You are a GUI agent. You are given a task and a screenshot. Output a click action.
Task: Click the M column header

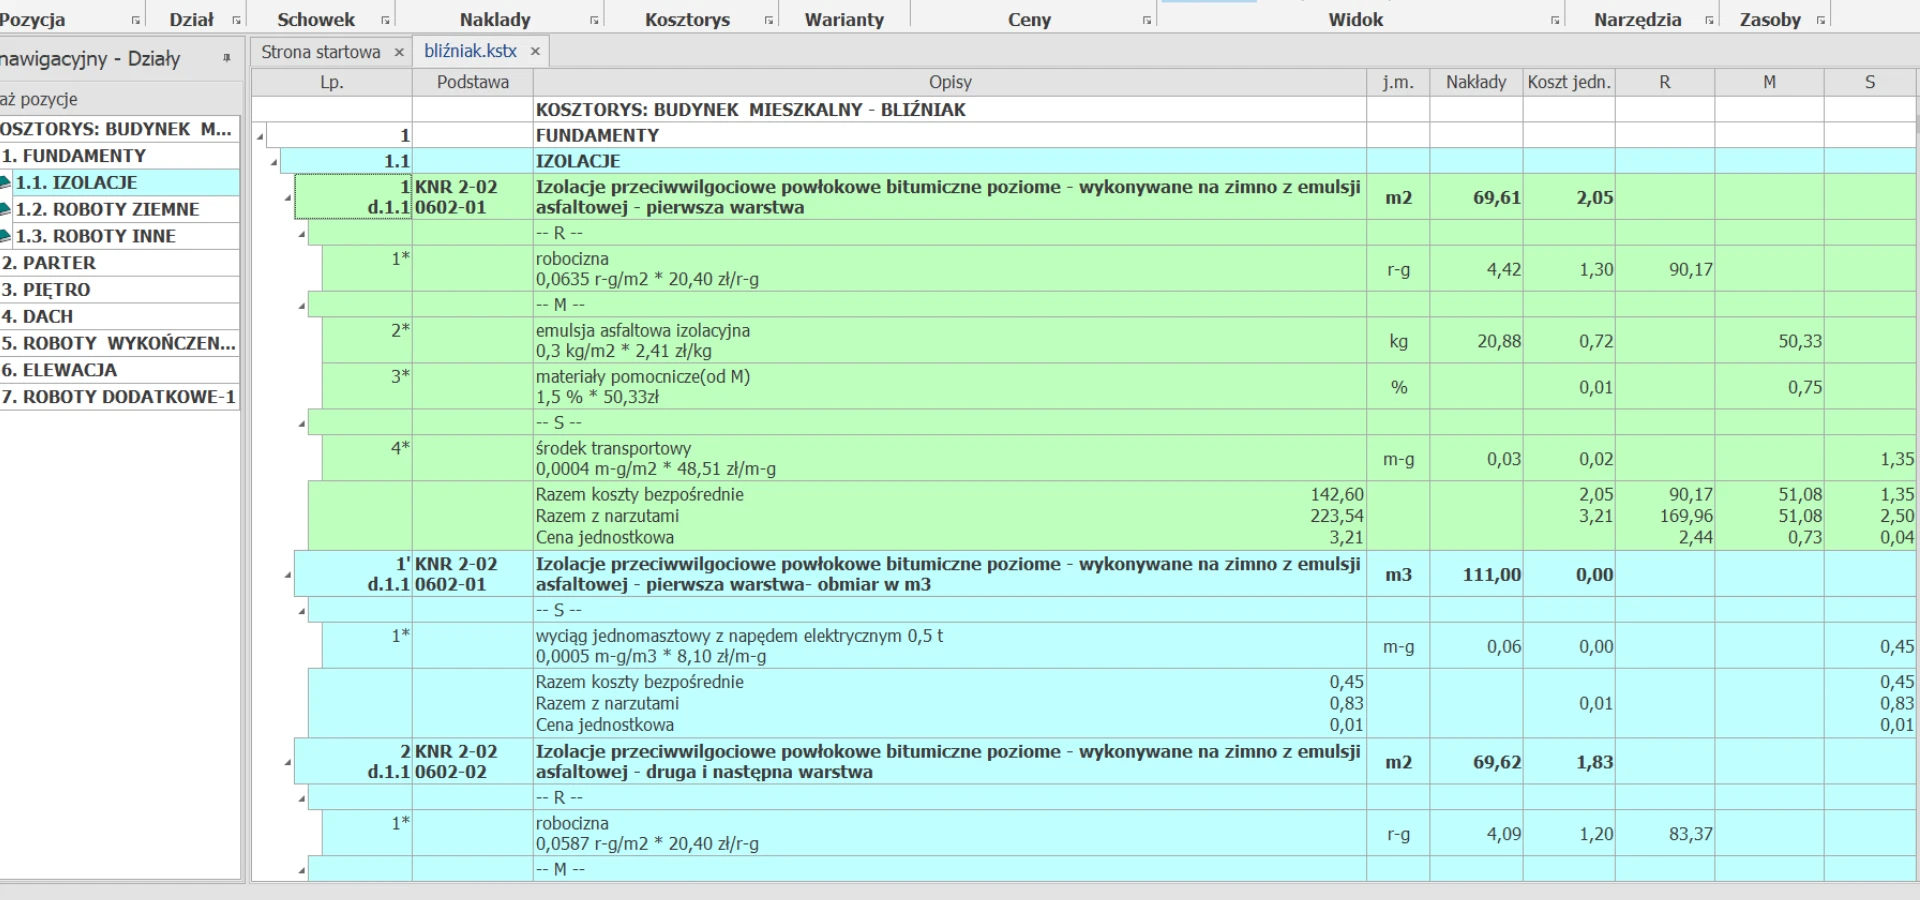click(1770, 82)
